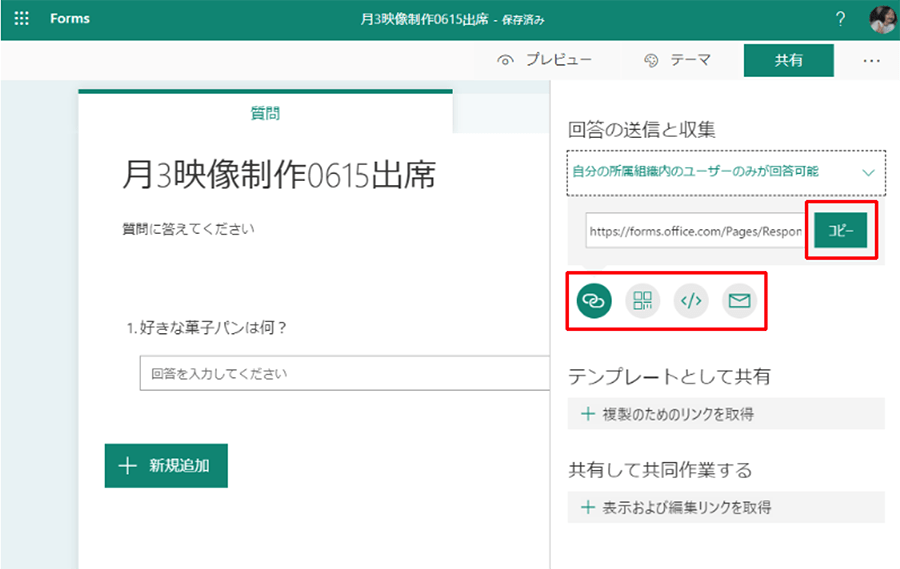This screenshot has height=569, width=900.
Task: Select the email share icon
Action: [739, 300]
